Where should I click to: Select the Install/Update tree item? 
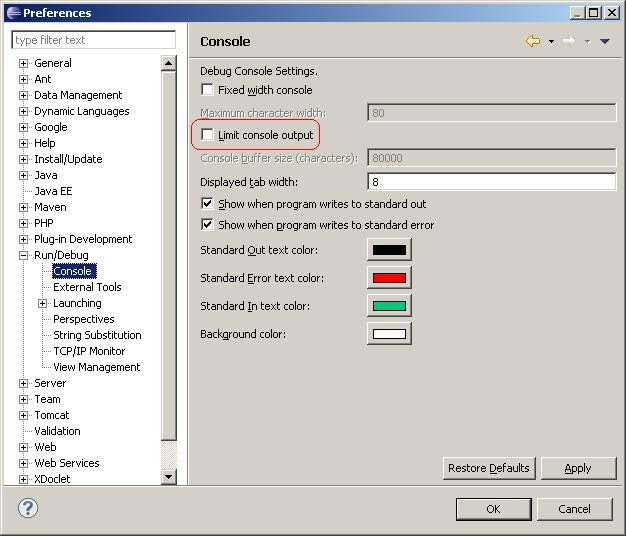point(68,159)
